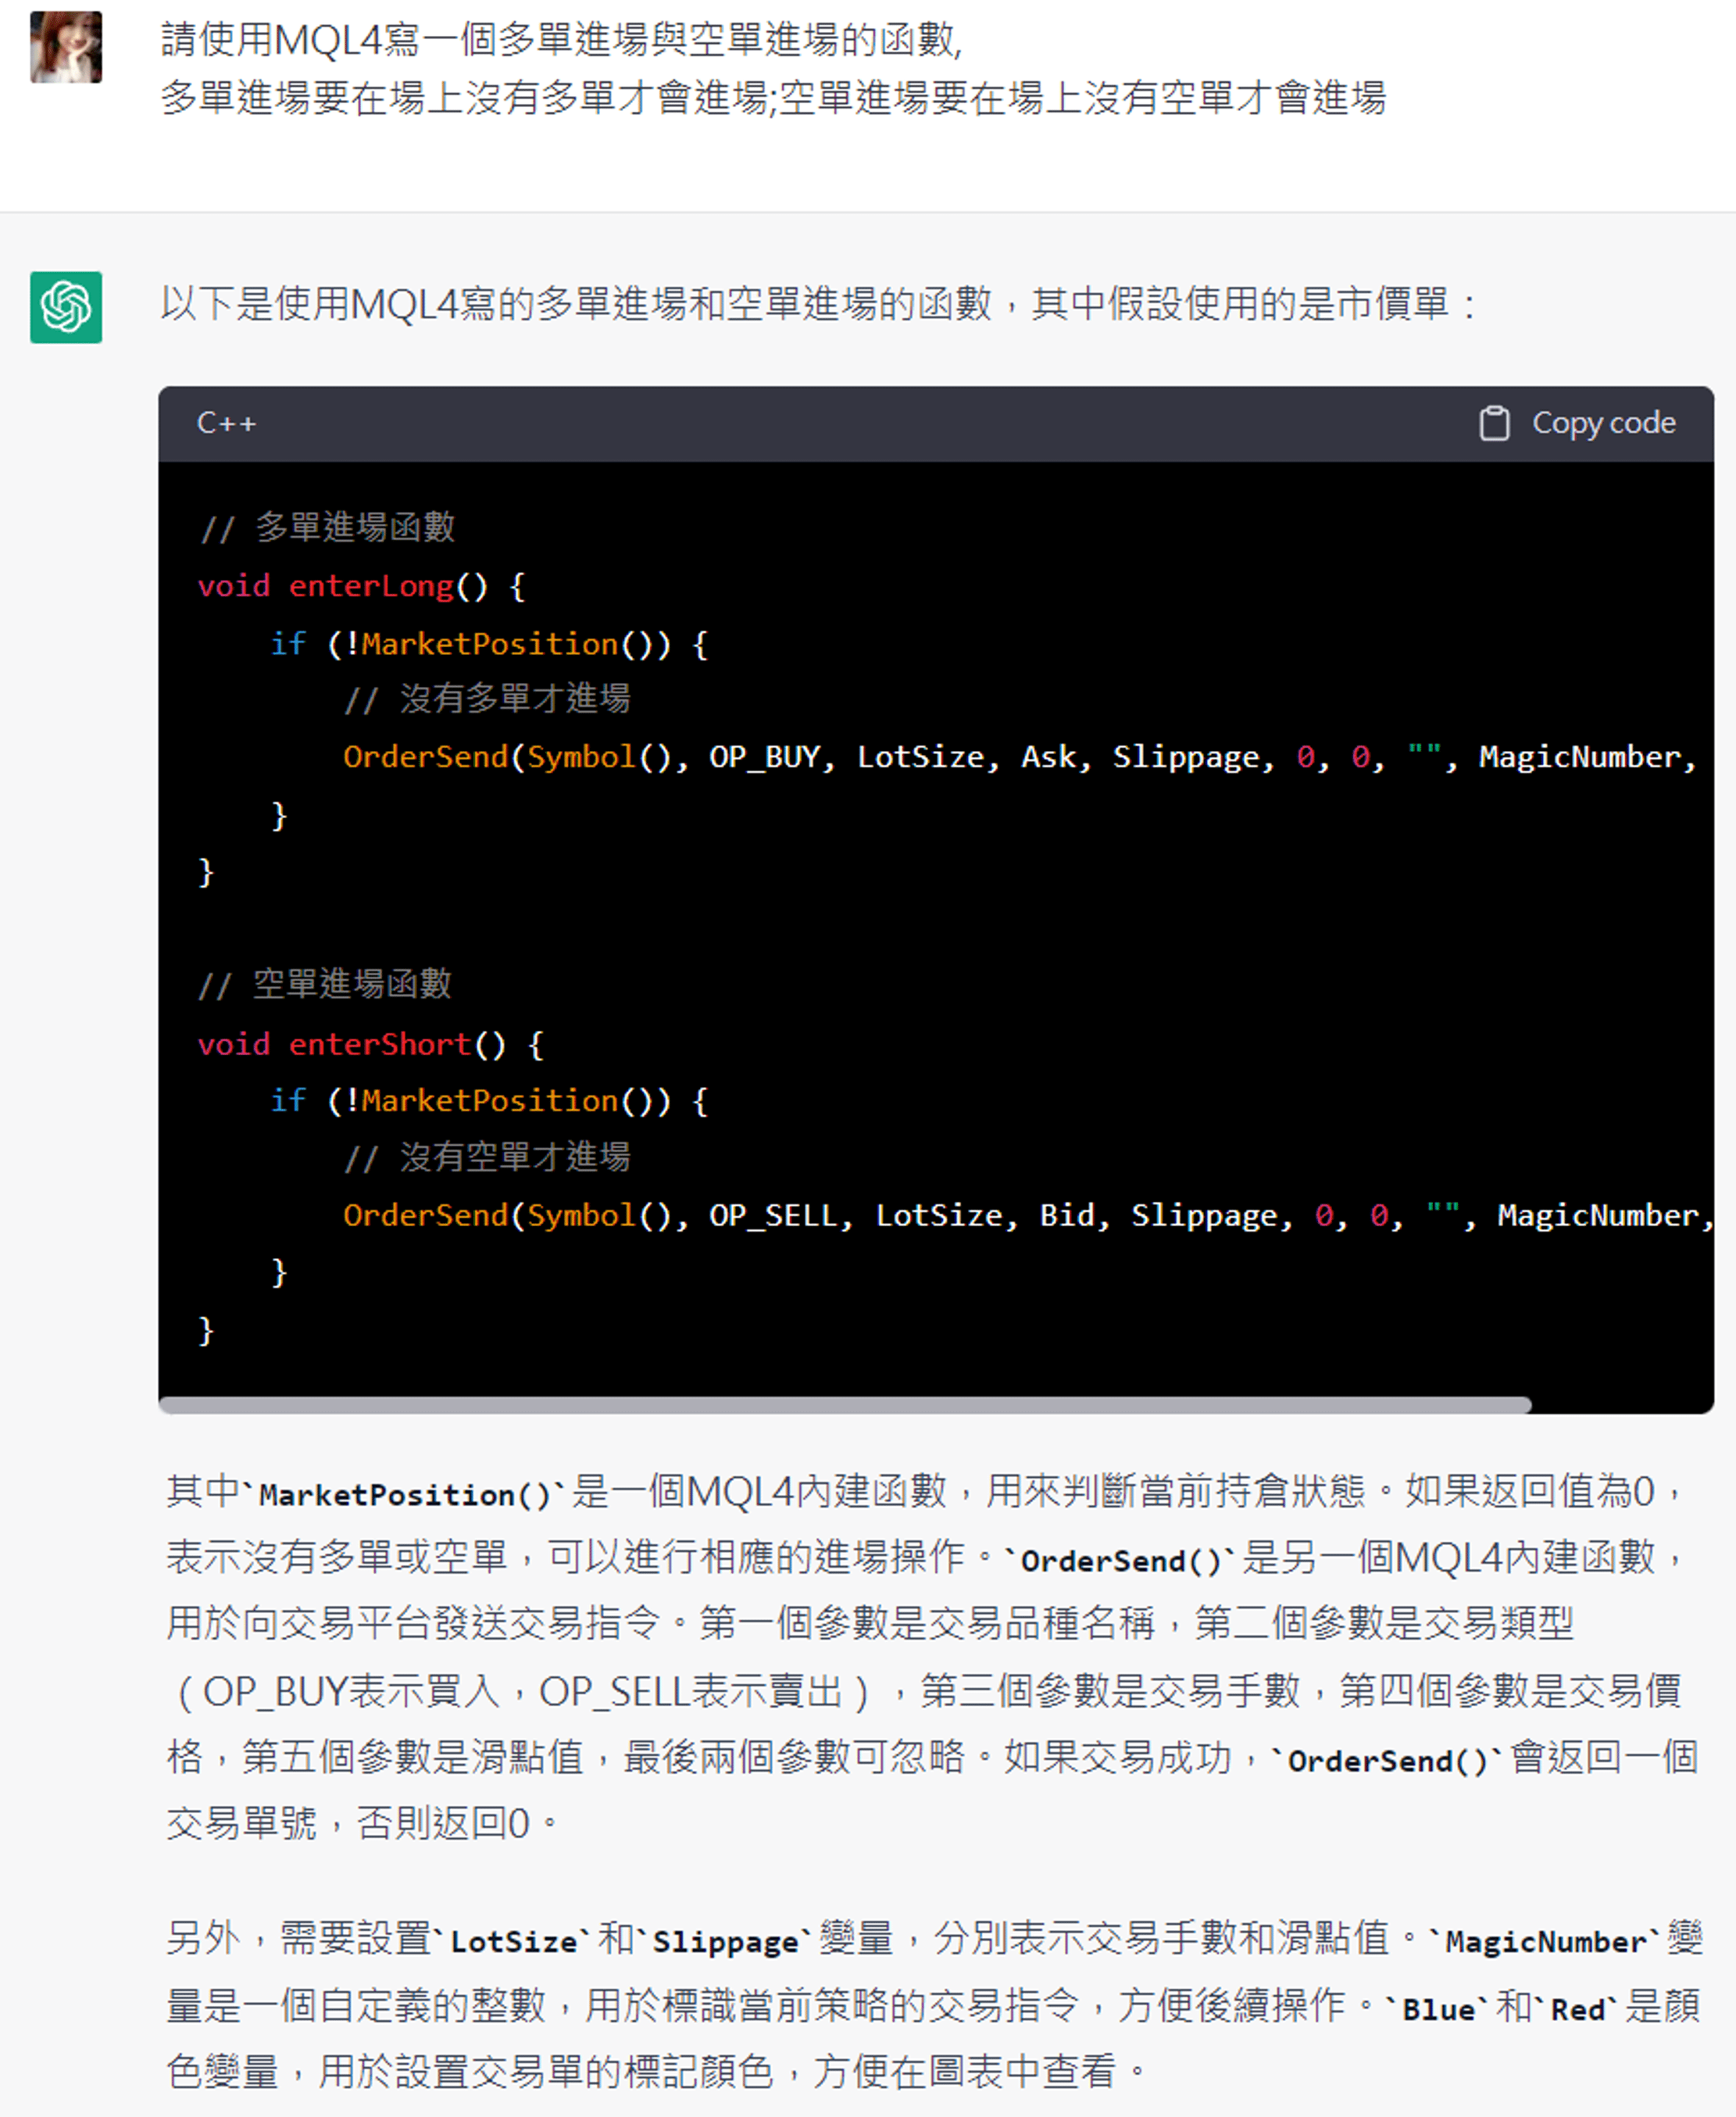Image resolution: width=1736 pixels, height=2117 pixels.
Task: Click the inline LotSize code term
Action: [514, 1941]
